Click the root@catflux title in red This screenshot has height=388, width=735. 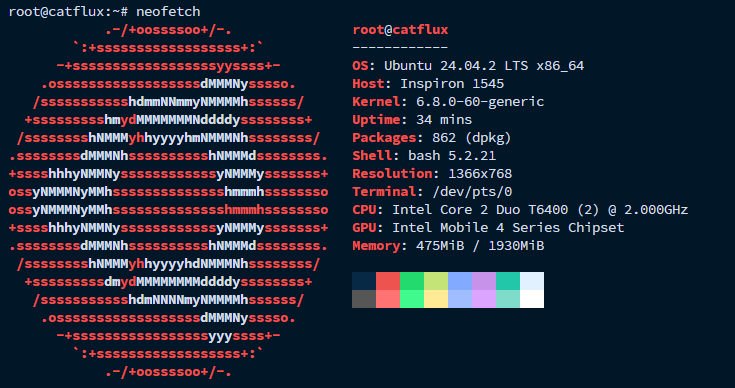click(400, 30)
